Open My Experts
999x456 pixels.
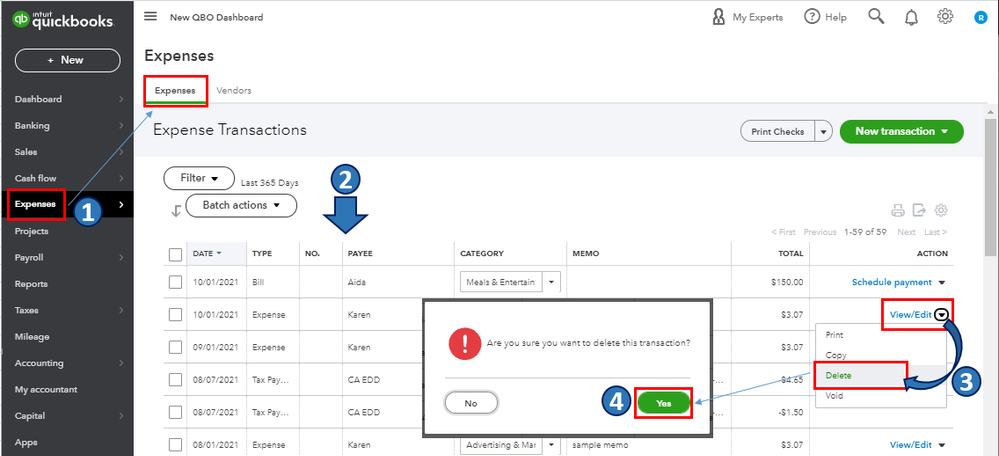pos(747,17)
